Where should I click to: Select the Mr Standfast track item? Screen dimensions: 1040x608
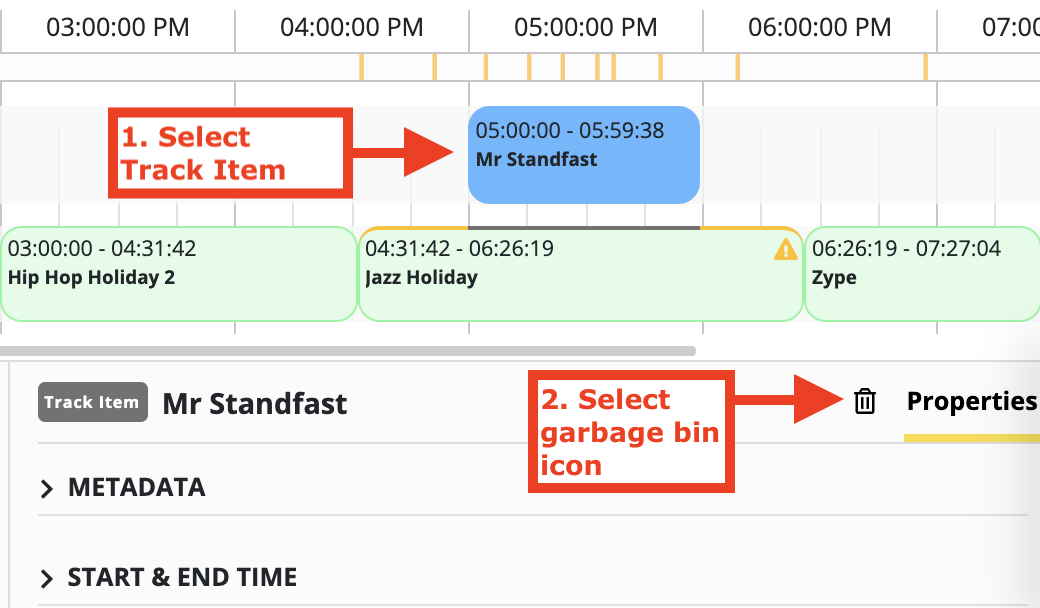583,155
